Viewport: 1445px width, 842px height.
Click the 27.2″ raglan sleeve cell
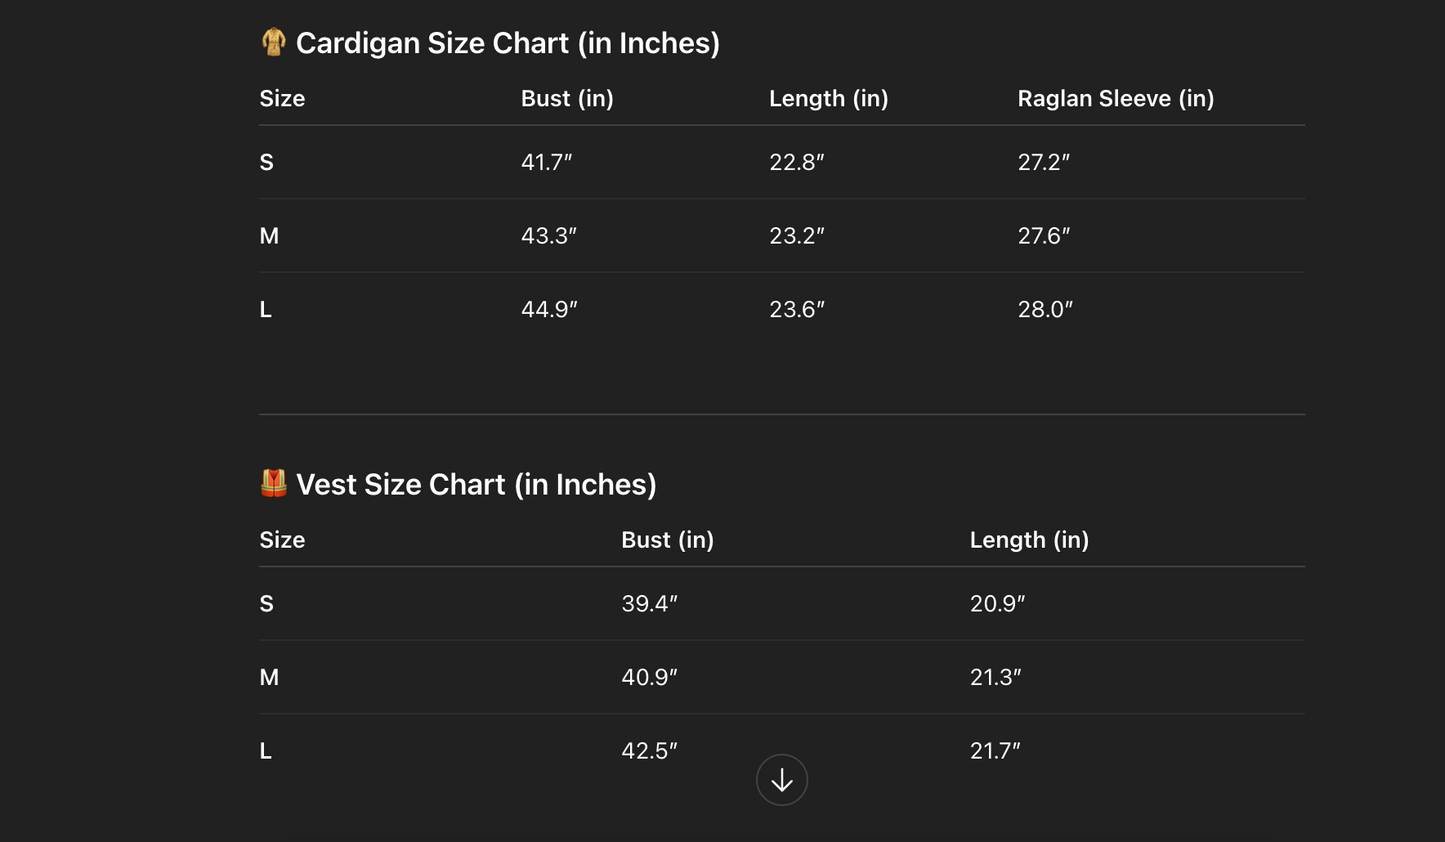click(x=1043, y=162)
